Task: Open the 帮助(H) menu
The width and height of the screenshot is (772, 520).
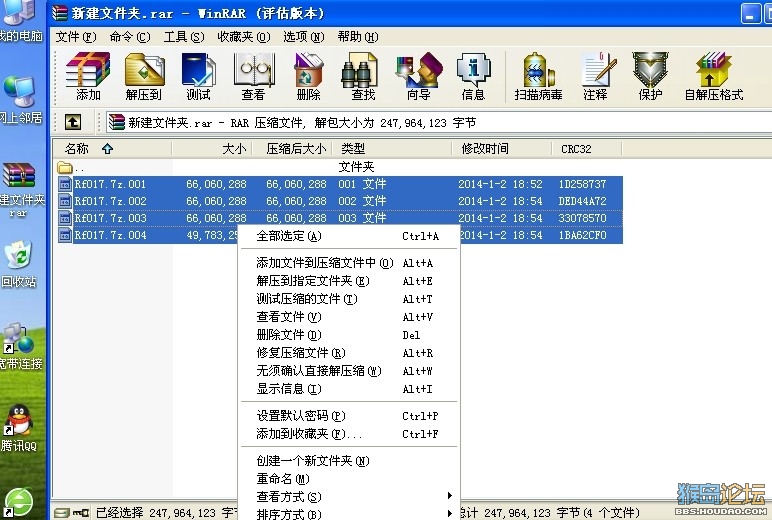Action: [358, 37]
